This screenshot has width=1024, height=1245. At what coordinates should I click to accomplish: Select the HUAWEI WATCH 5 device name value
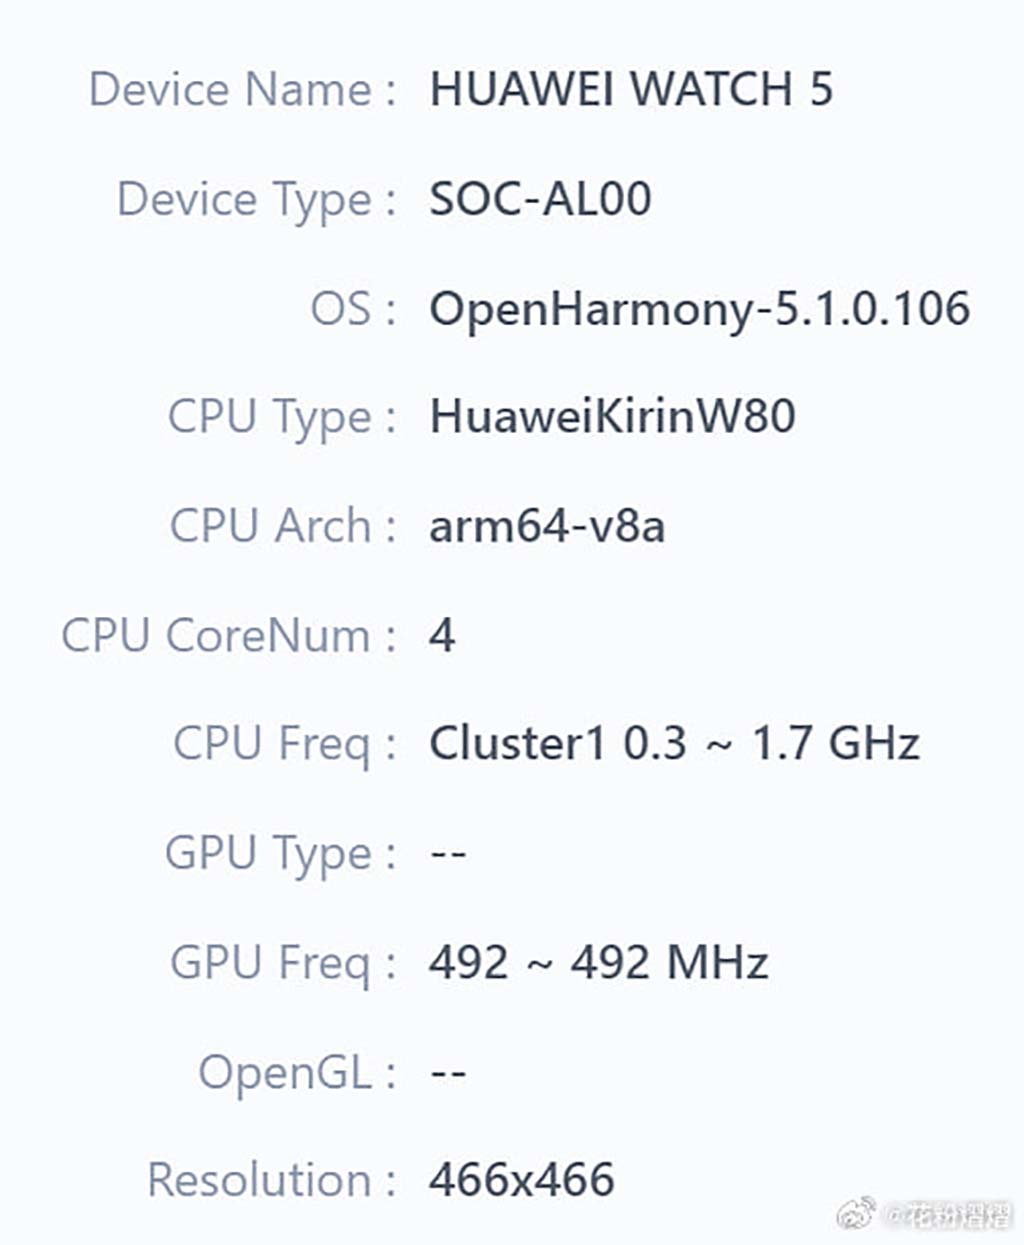(630, 90)
